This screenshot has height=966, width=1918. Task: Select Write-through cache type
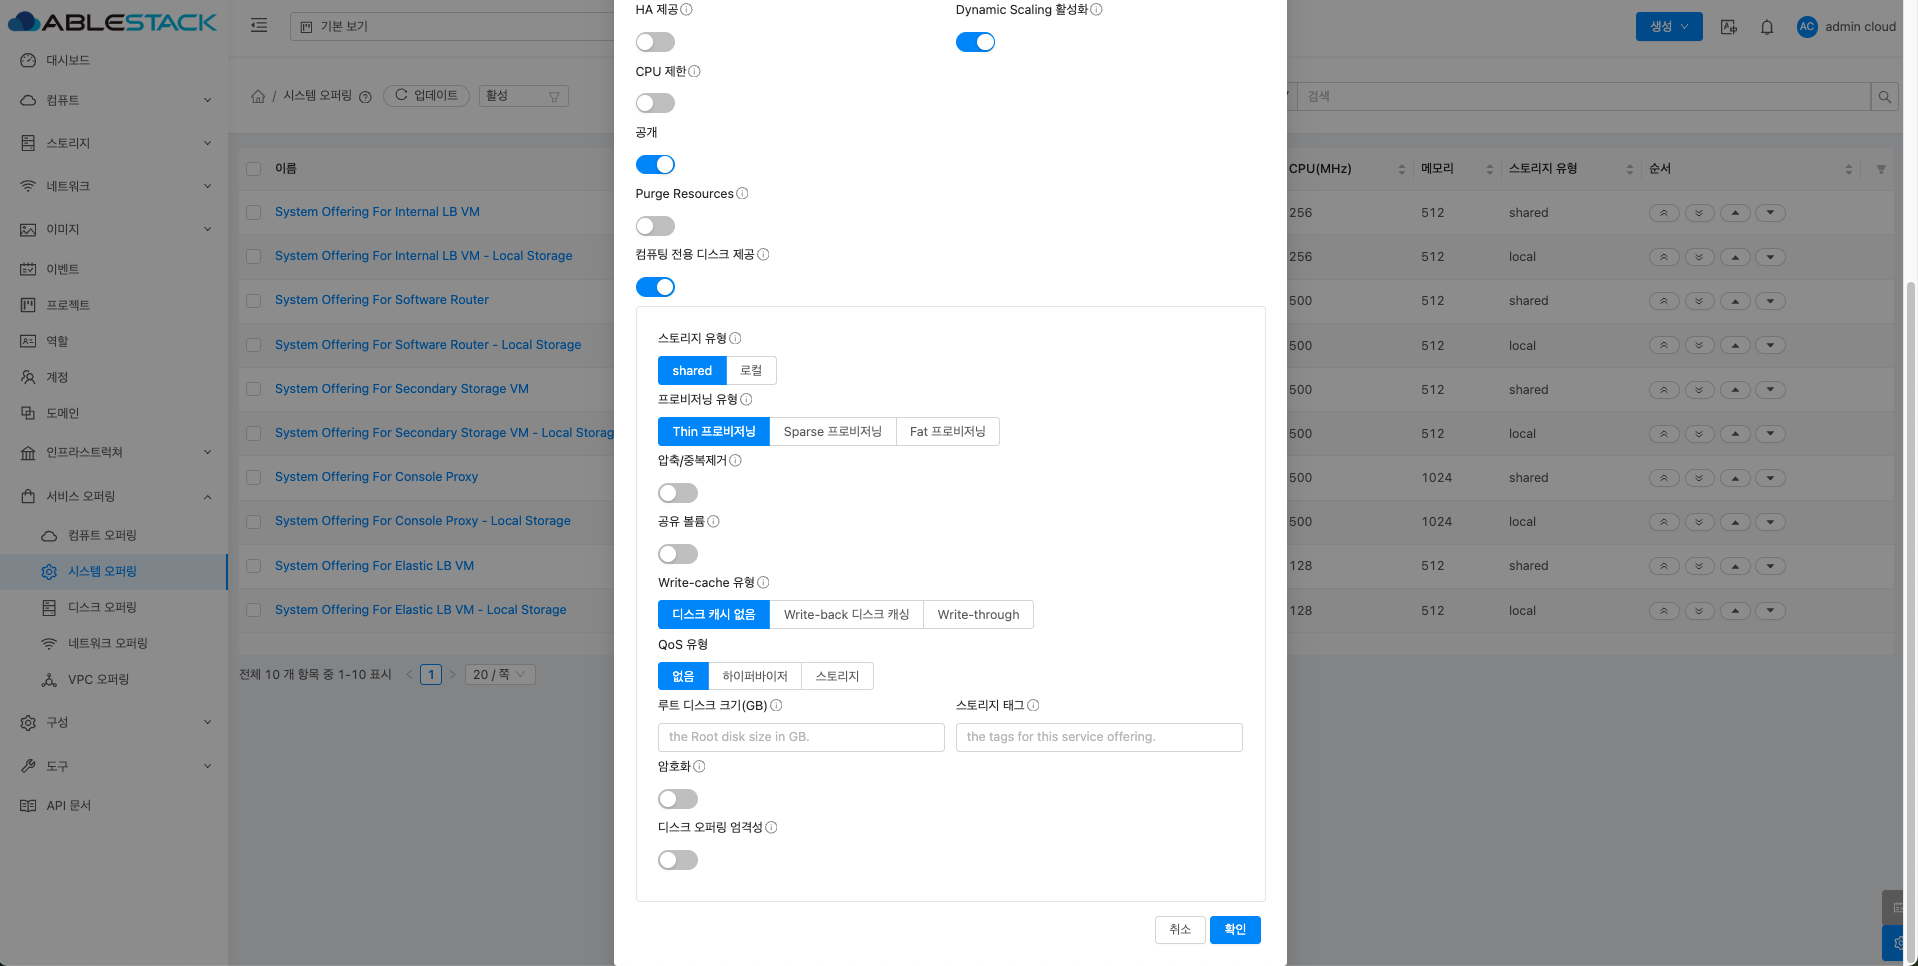(x=977, y=615)
